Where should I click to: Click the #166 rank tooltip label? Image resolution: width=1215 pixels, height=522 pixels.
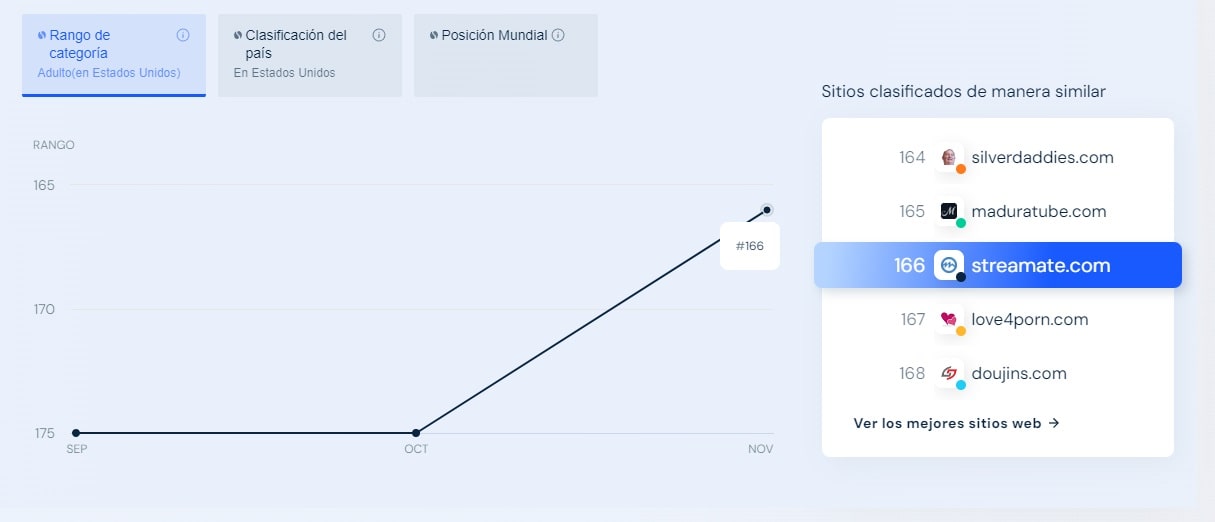pos(750,246)
